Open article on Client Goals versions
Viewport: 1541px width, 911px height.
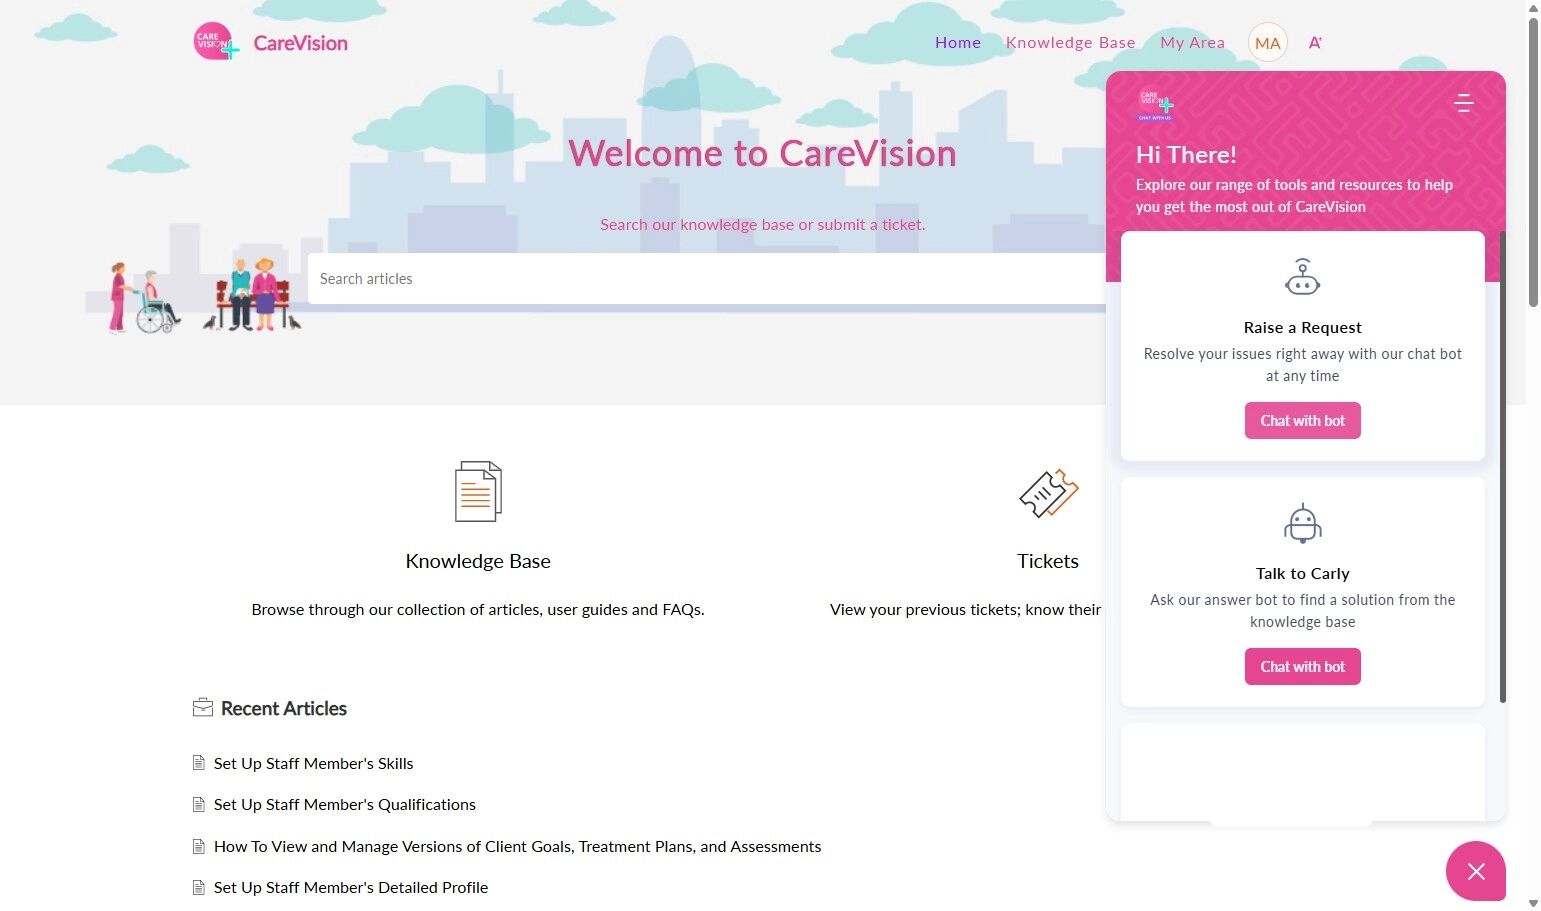(517, 846)
